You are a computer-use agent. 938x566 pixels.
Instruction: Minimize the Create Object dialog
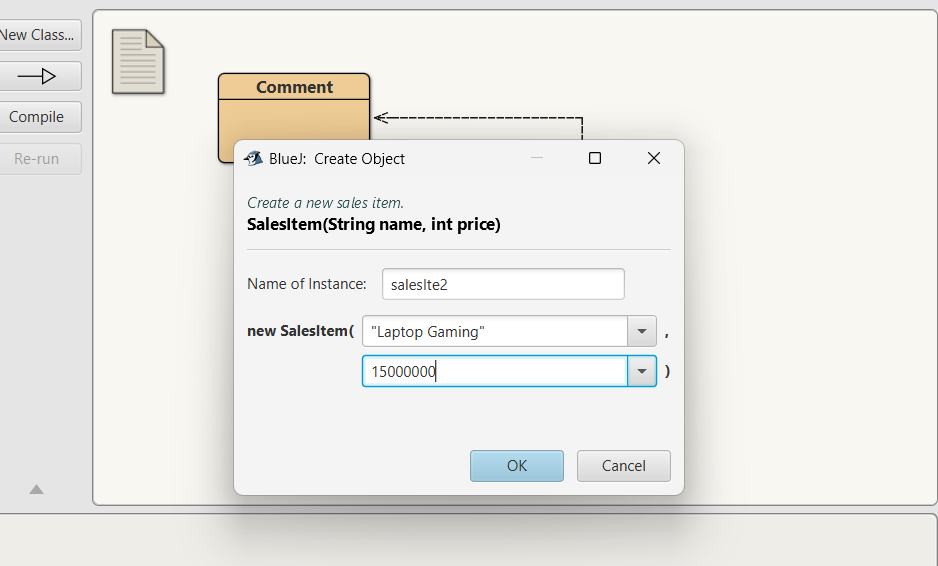537,158
